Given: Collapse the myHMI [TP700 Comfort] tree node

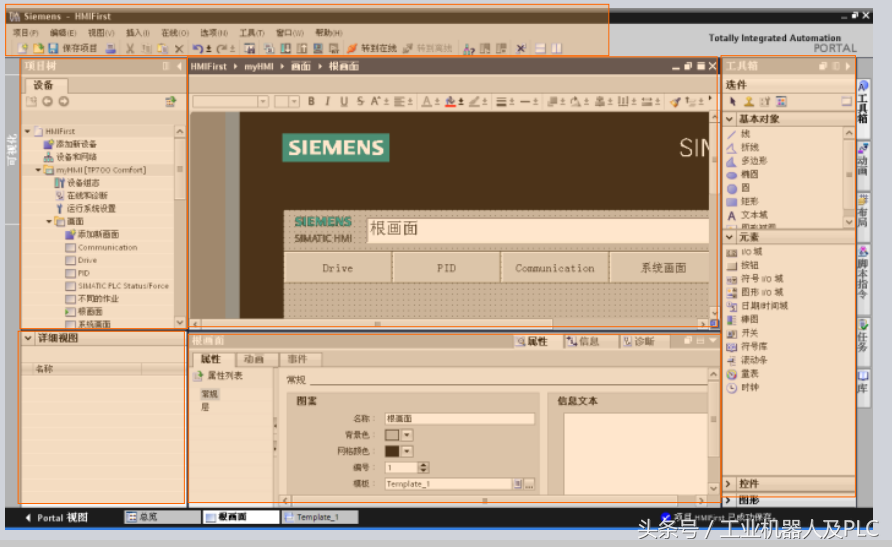Looking at the screenshot, I should pyautogui.click(x=38, y=170).
